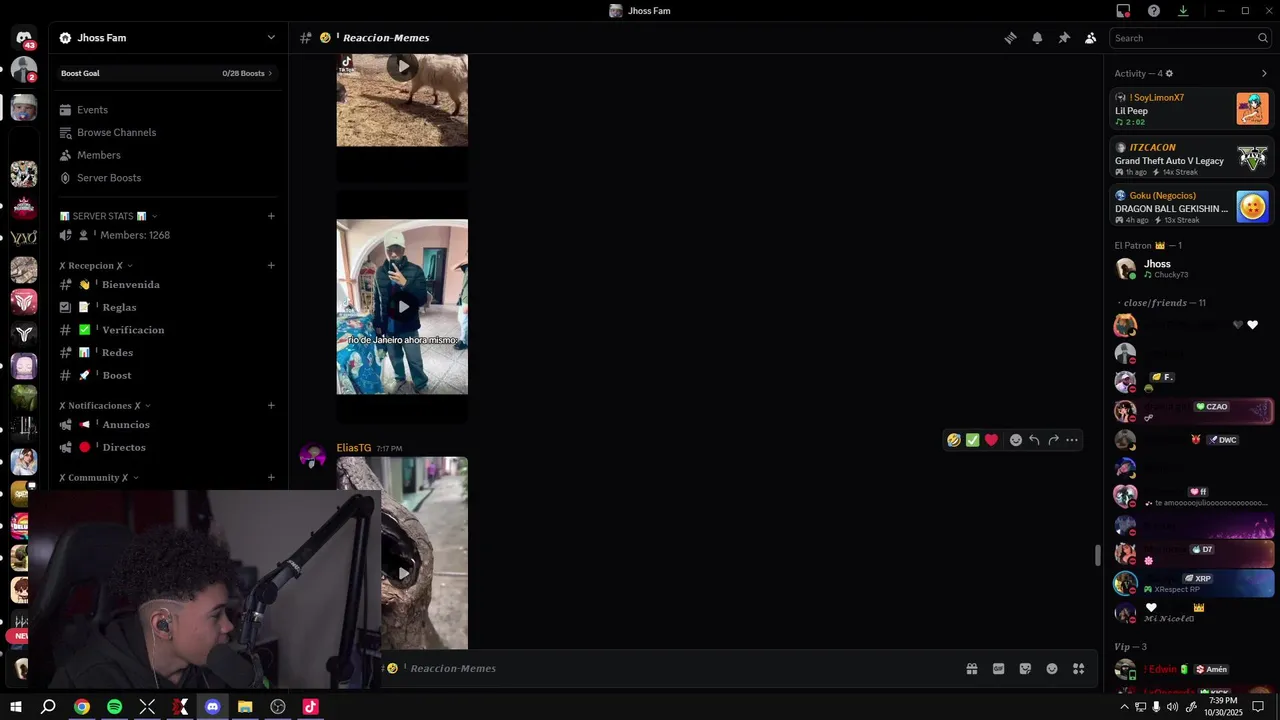Open Edwin member entry under Vip
This screenshot has height=720, width=1280.
click(1192, 669)
